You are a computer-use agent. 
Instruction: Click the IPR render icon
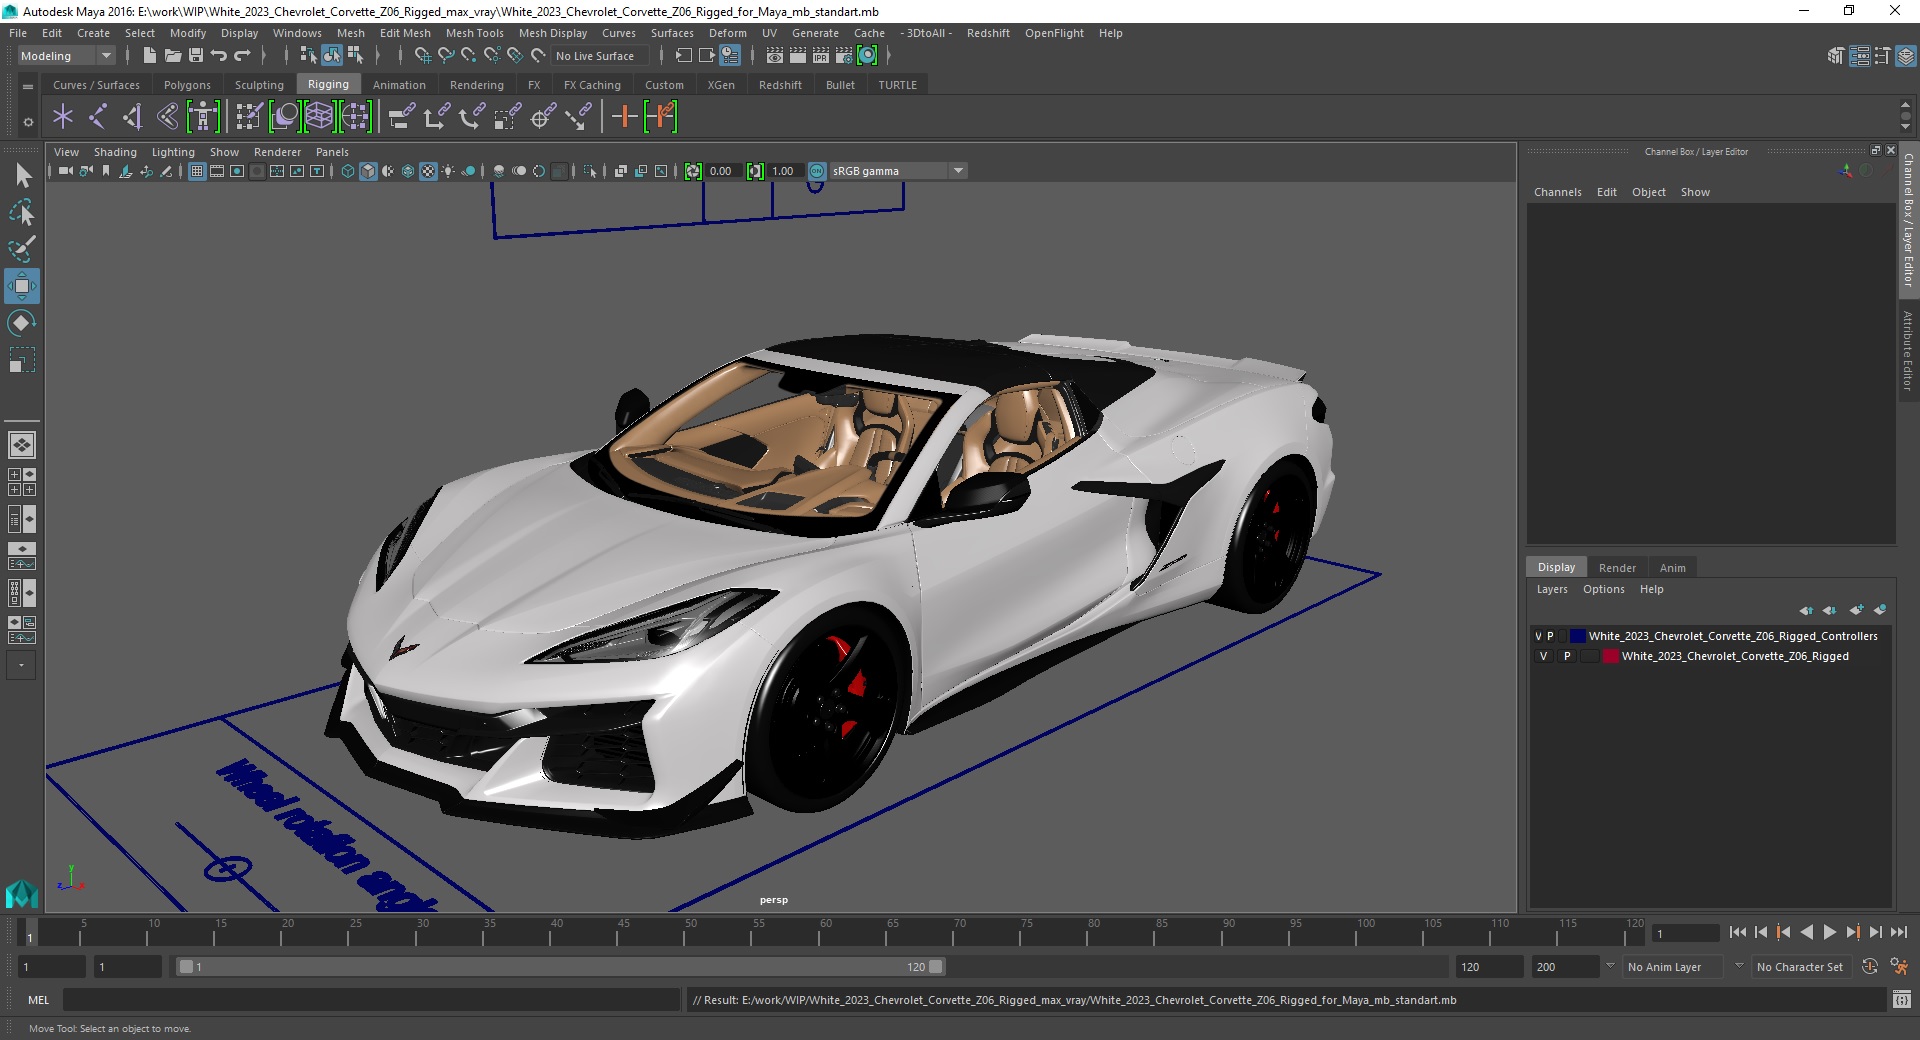pyautogui.click(x=820, y=56)
